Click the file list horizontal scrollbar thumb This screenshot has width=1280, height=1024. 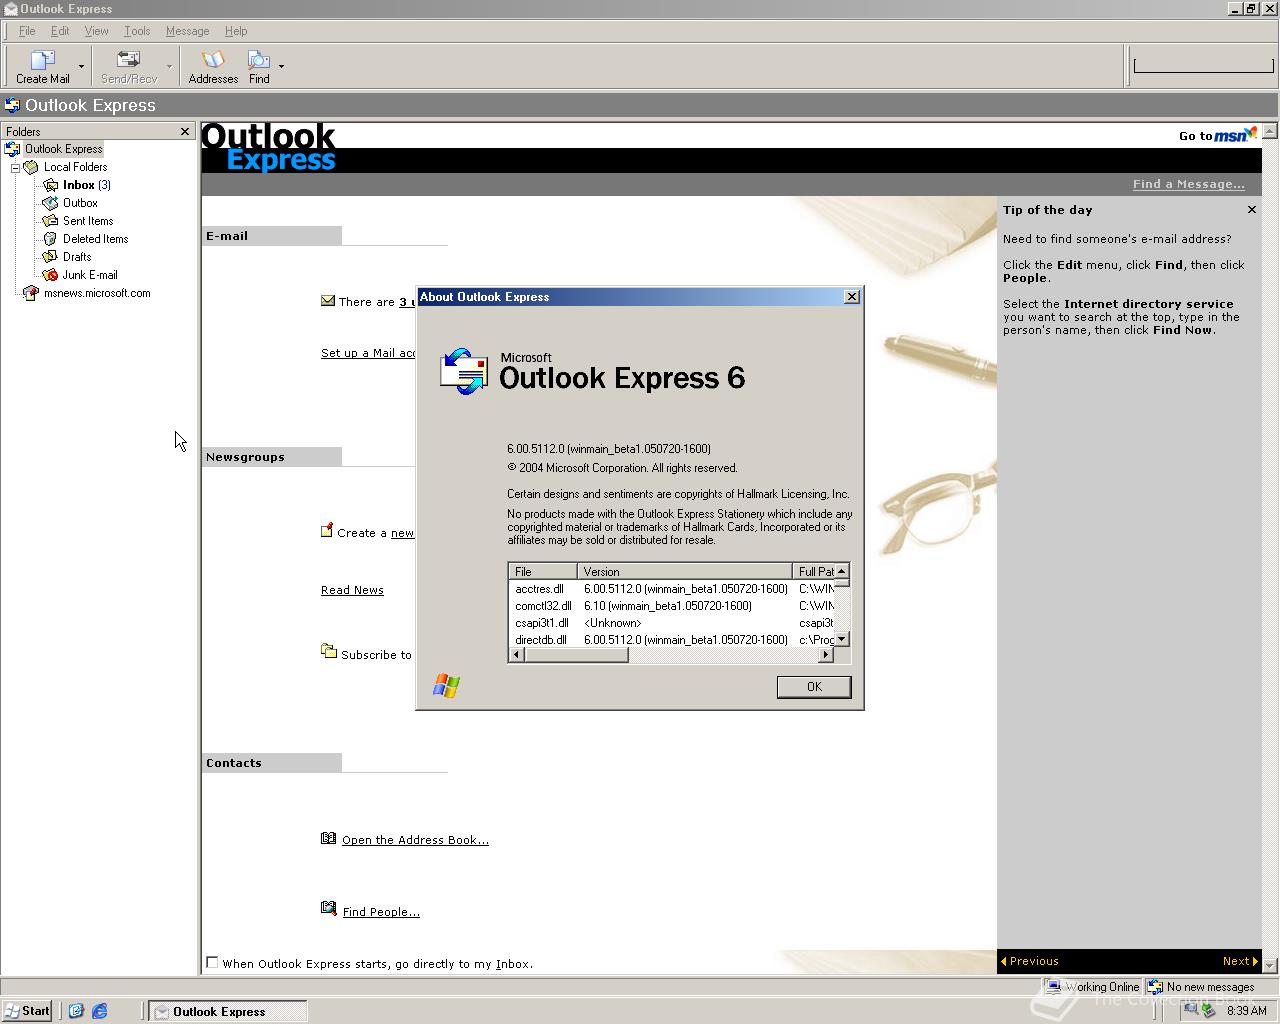pyautogui.click(x=576, y=655)
